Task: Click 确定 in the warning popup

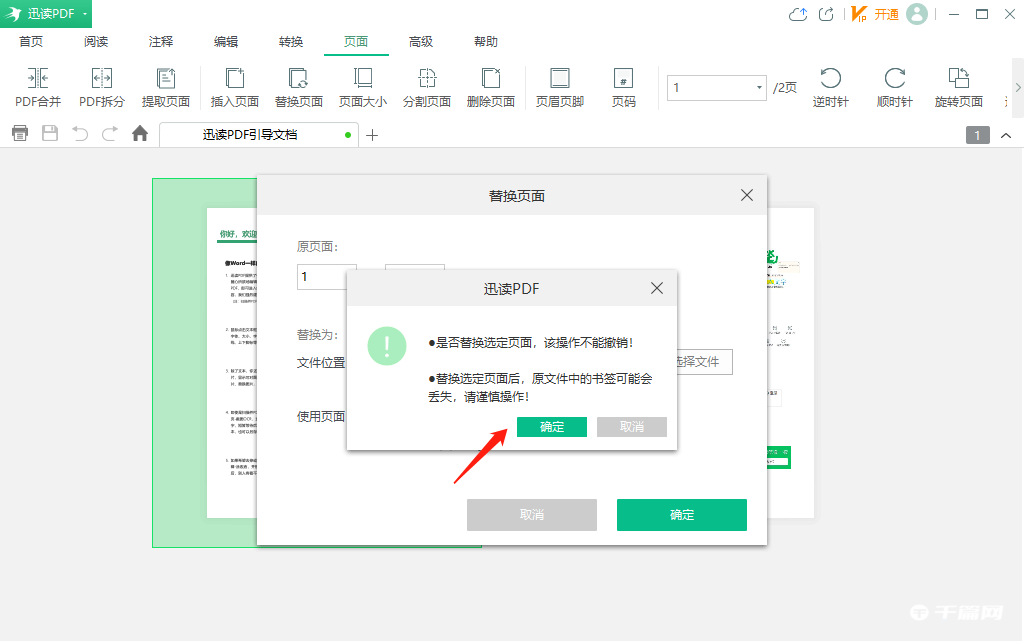Action: pyautogui.click(x=551, y=426)
